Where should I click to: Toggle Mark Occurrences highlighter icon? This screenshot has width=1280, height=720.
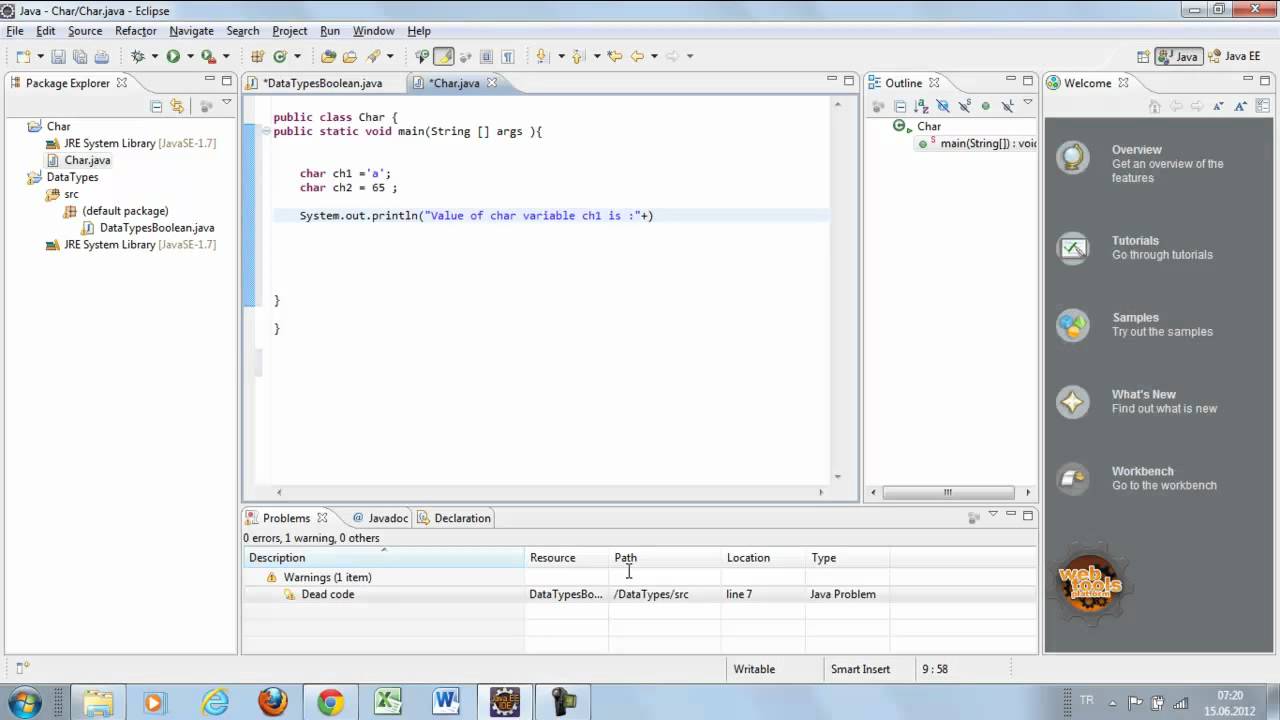pos(444,57)
